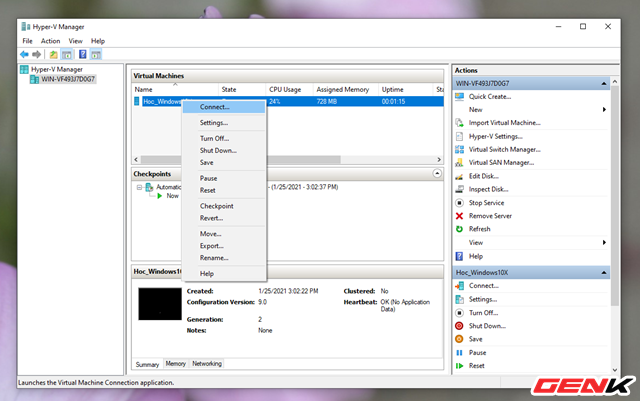Expand the New submenu arrow in Actions
Image resolution: width=640 pixels, height=401 pixels.
(x=604, y=109)
